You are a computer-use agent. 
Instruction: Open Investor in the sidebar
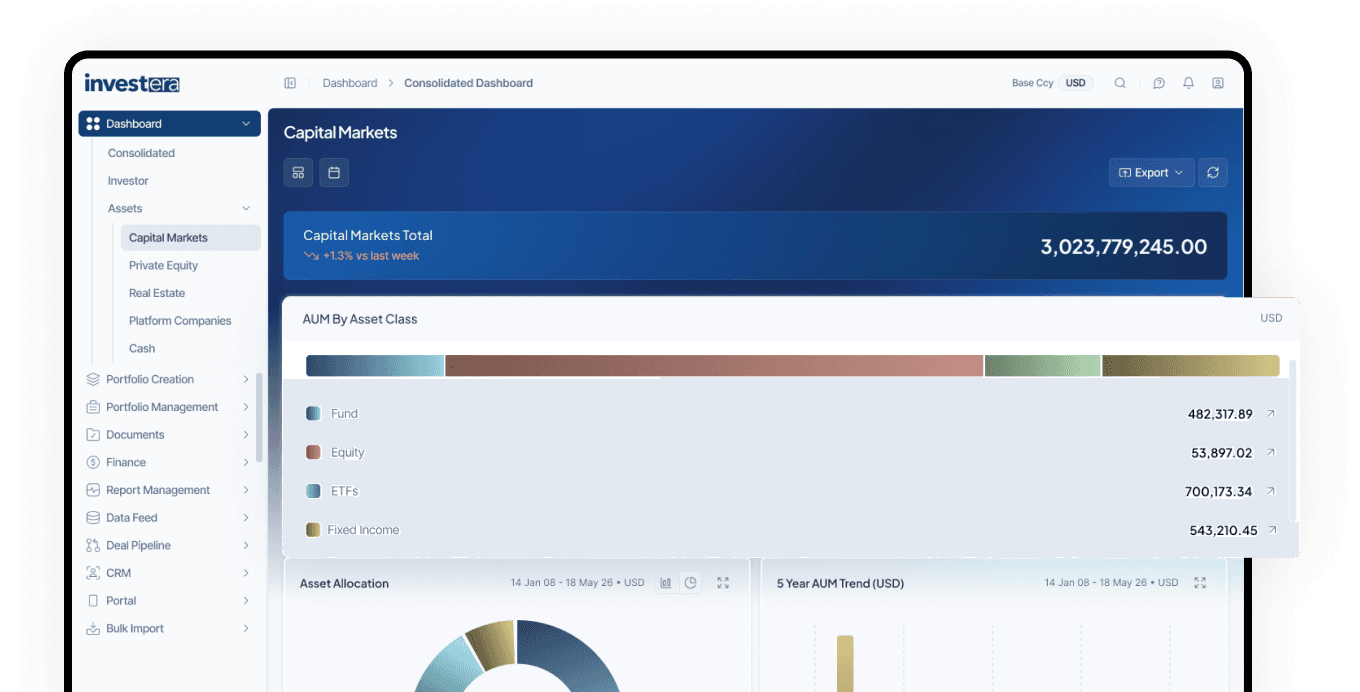[x=128, y=181]
